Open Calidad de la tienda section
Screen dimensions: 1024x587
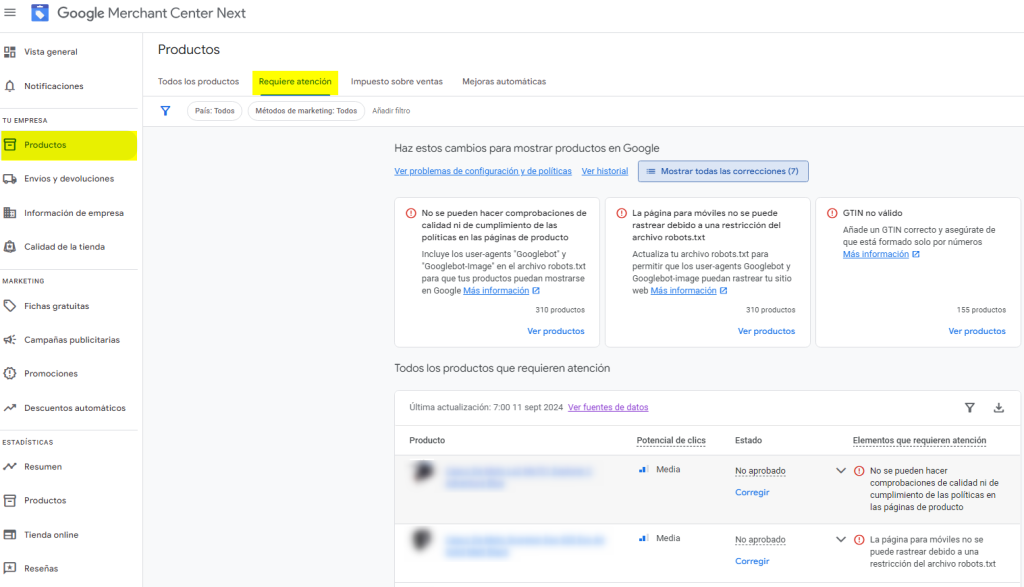tap(64, 247)
